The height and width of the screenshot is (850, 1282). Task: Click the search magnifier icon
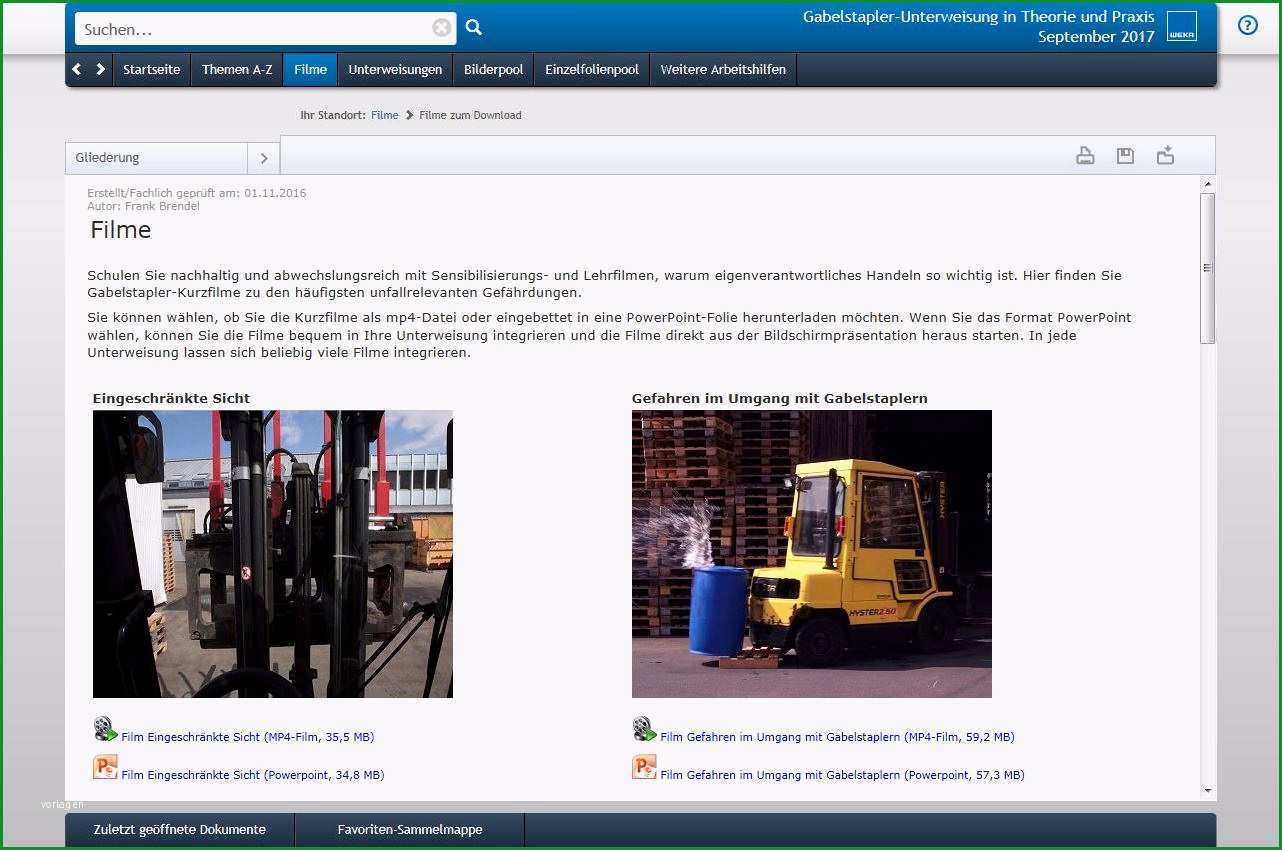click(x=474, y=28)
